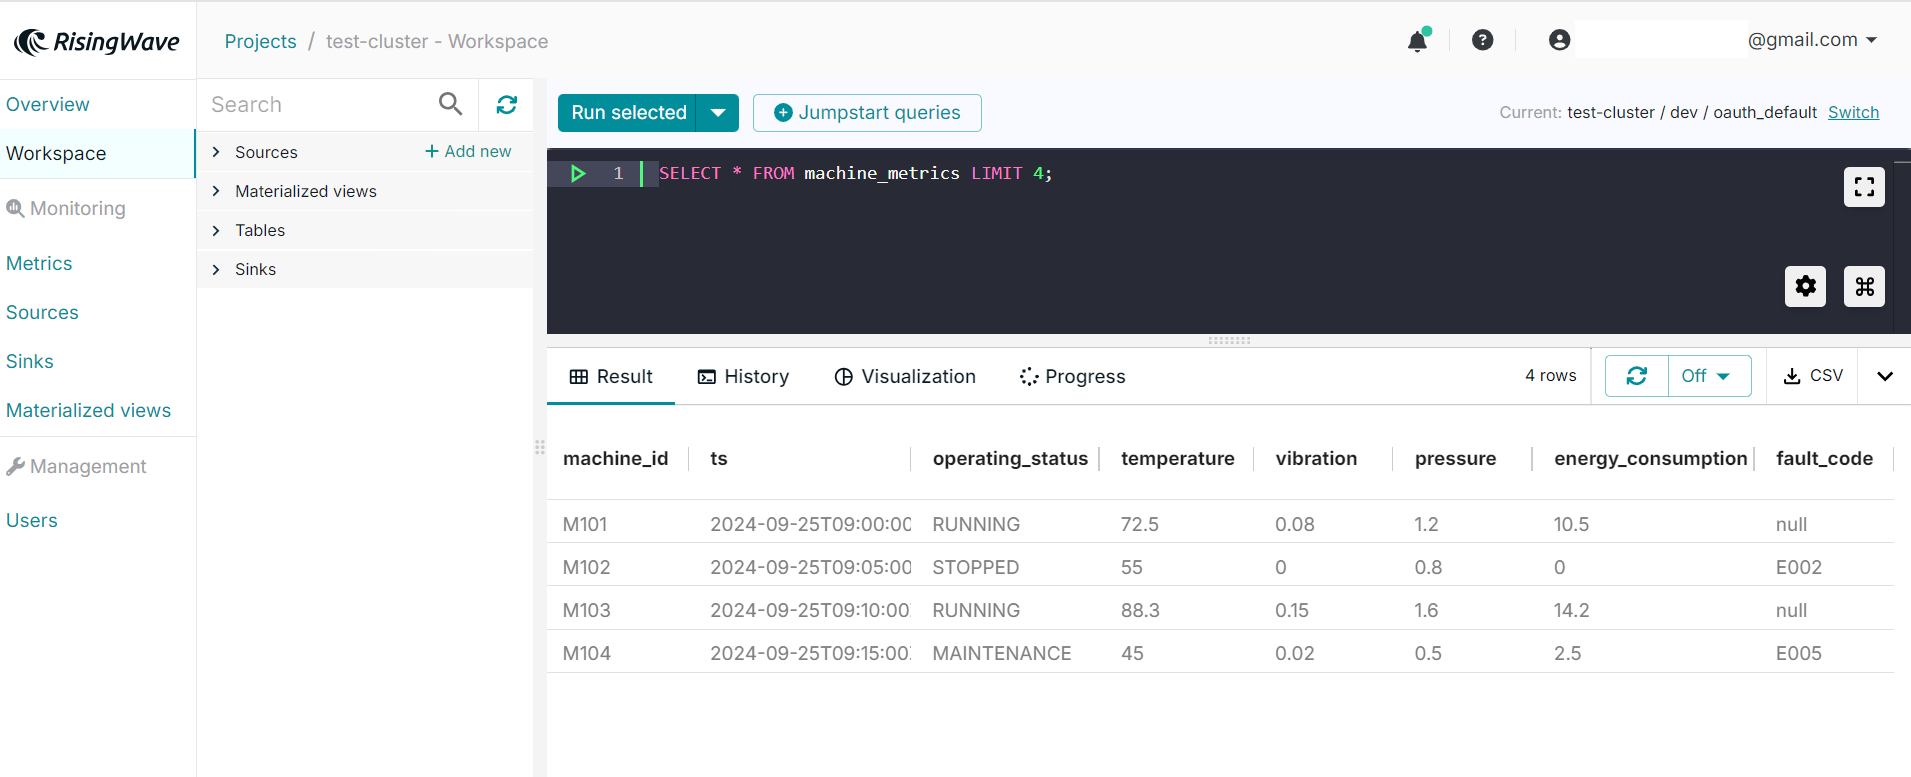Click the catalog search magnifier icon
The height and width of the screenshot is (777, 1911).
(451, 104)
